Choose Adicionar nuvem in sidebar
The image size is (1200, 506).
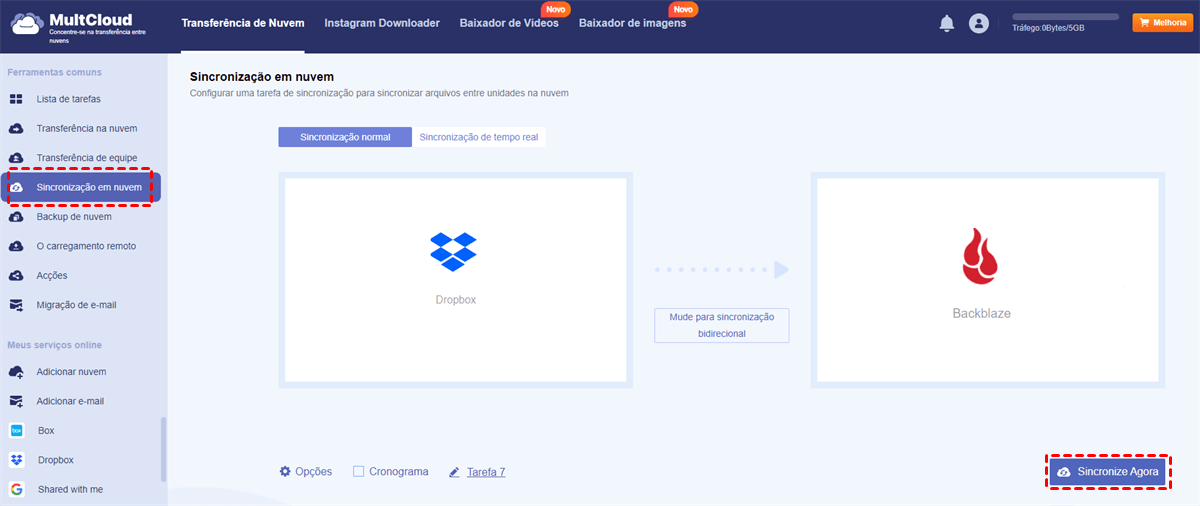(x=72, y=372)
